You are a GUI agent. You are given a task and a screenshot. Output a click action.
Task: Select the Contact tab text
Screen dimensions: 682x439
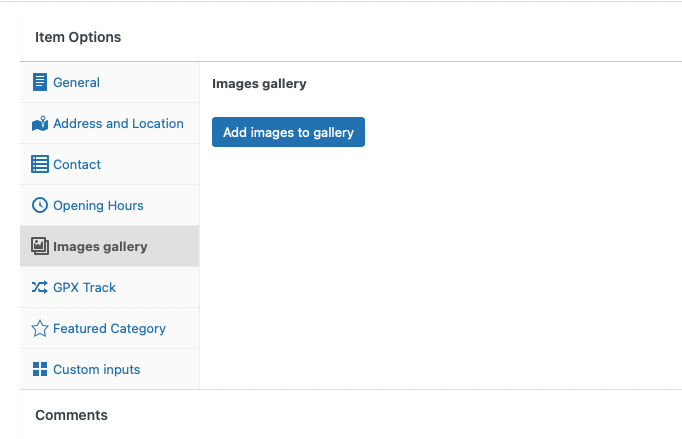(77, 164)
